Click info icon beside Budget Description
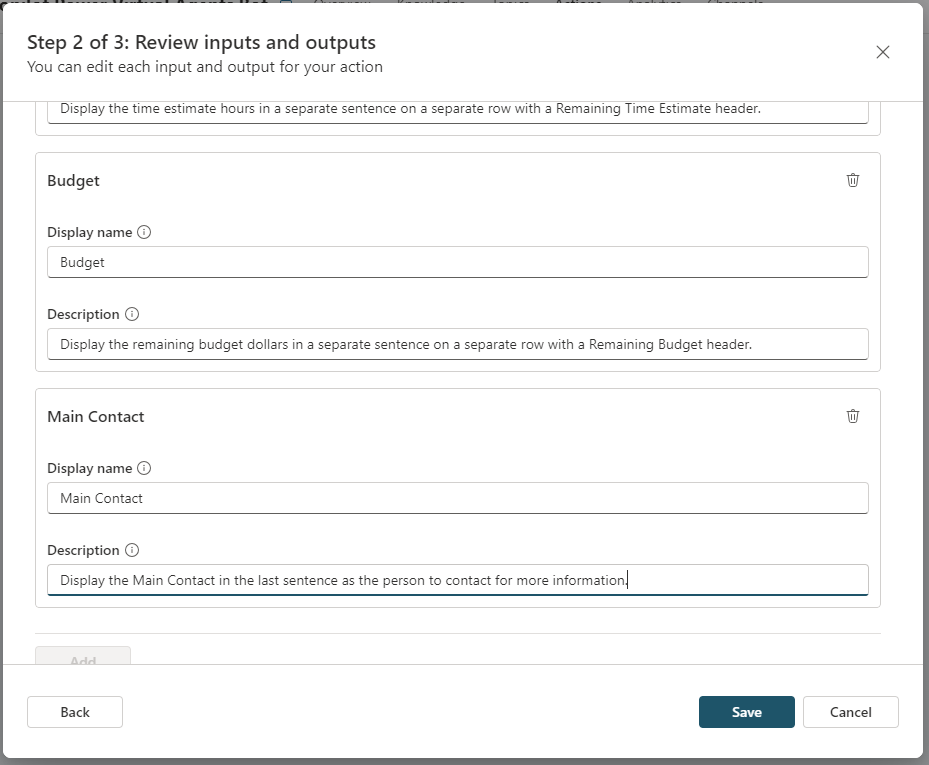 pyautogui.click(x=132, y=314)
